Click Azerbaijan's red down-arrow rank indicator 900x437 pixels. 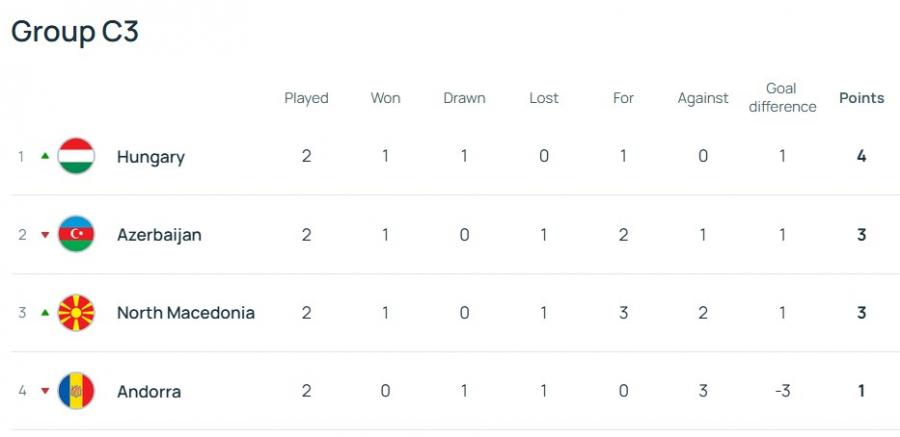click(44, 235)
